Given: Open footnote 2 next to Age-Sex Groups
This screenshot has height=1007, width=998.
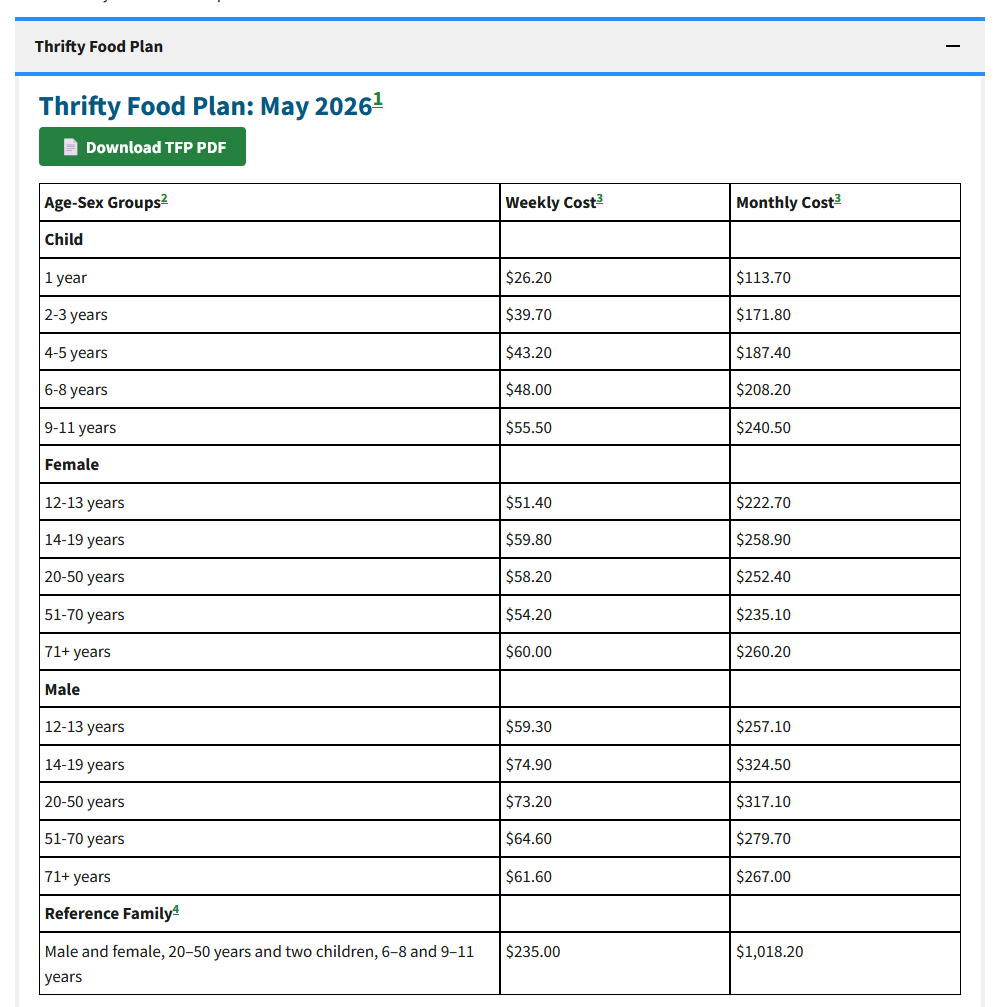Looking at the screenshot, I should (164, 199).
